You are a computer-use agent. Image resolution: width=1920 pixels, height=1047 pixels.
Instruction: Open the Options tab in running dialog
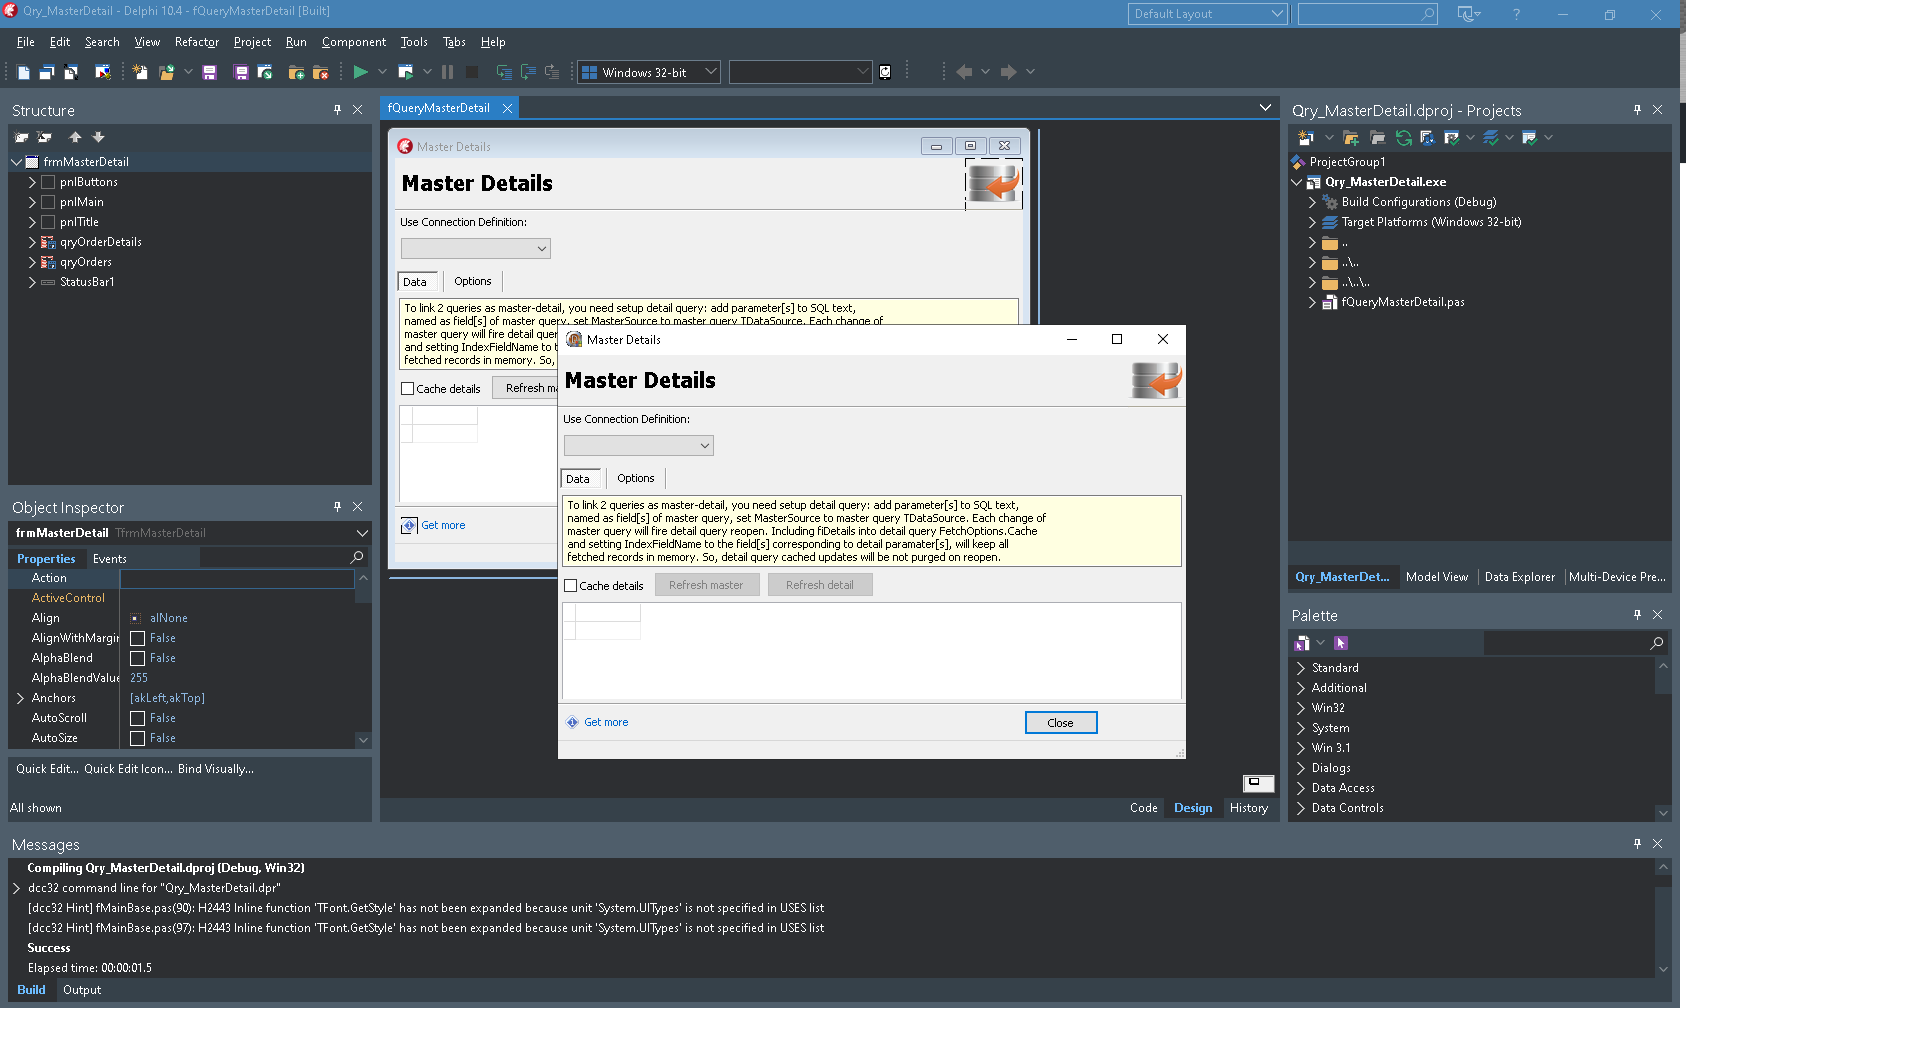(636, 478)
